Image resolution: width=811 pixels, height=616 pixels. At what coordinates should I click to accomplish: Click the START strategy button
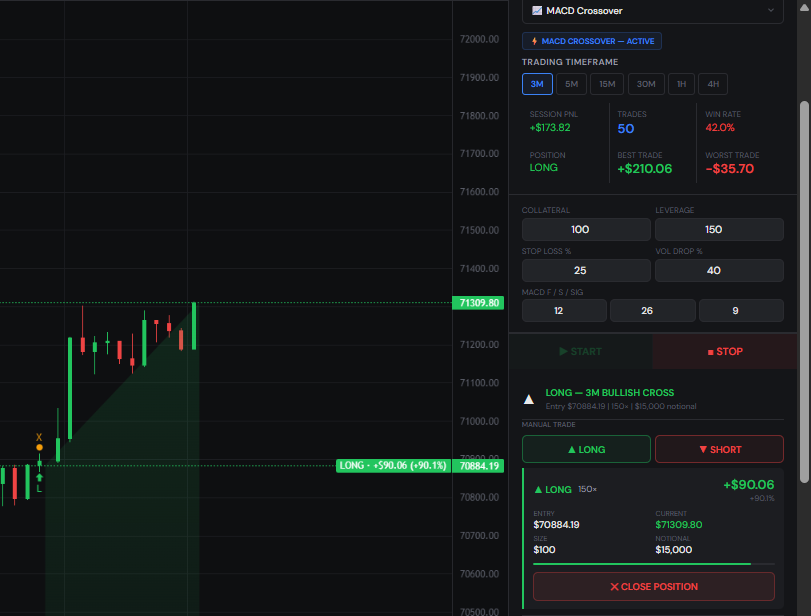(x=581, y=351)
